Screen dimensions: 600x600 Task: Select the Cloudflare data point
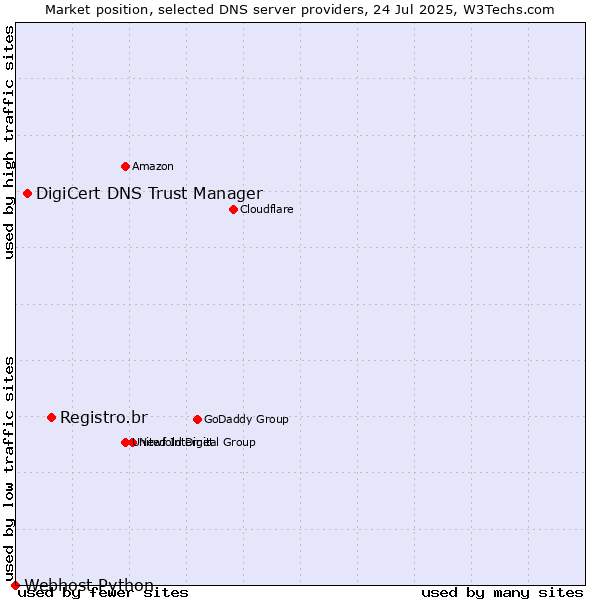click(233, 210)
